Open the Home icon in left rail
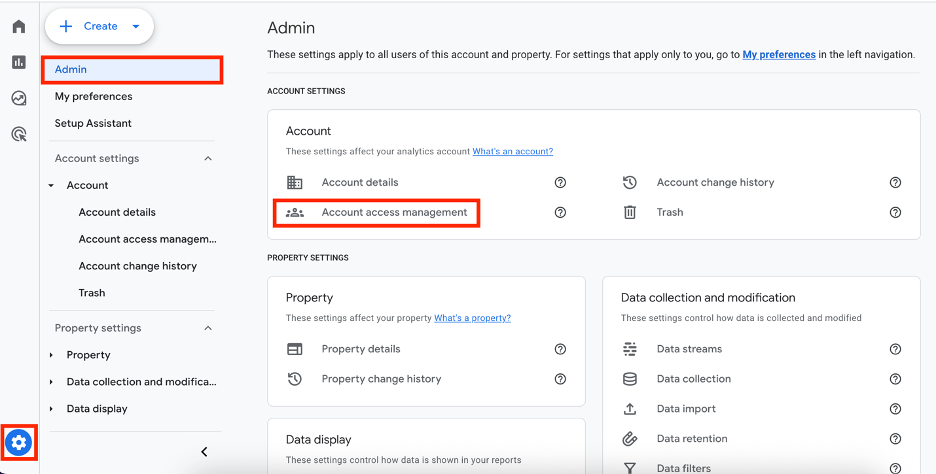936x474 pixels. [19, 26]
